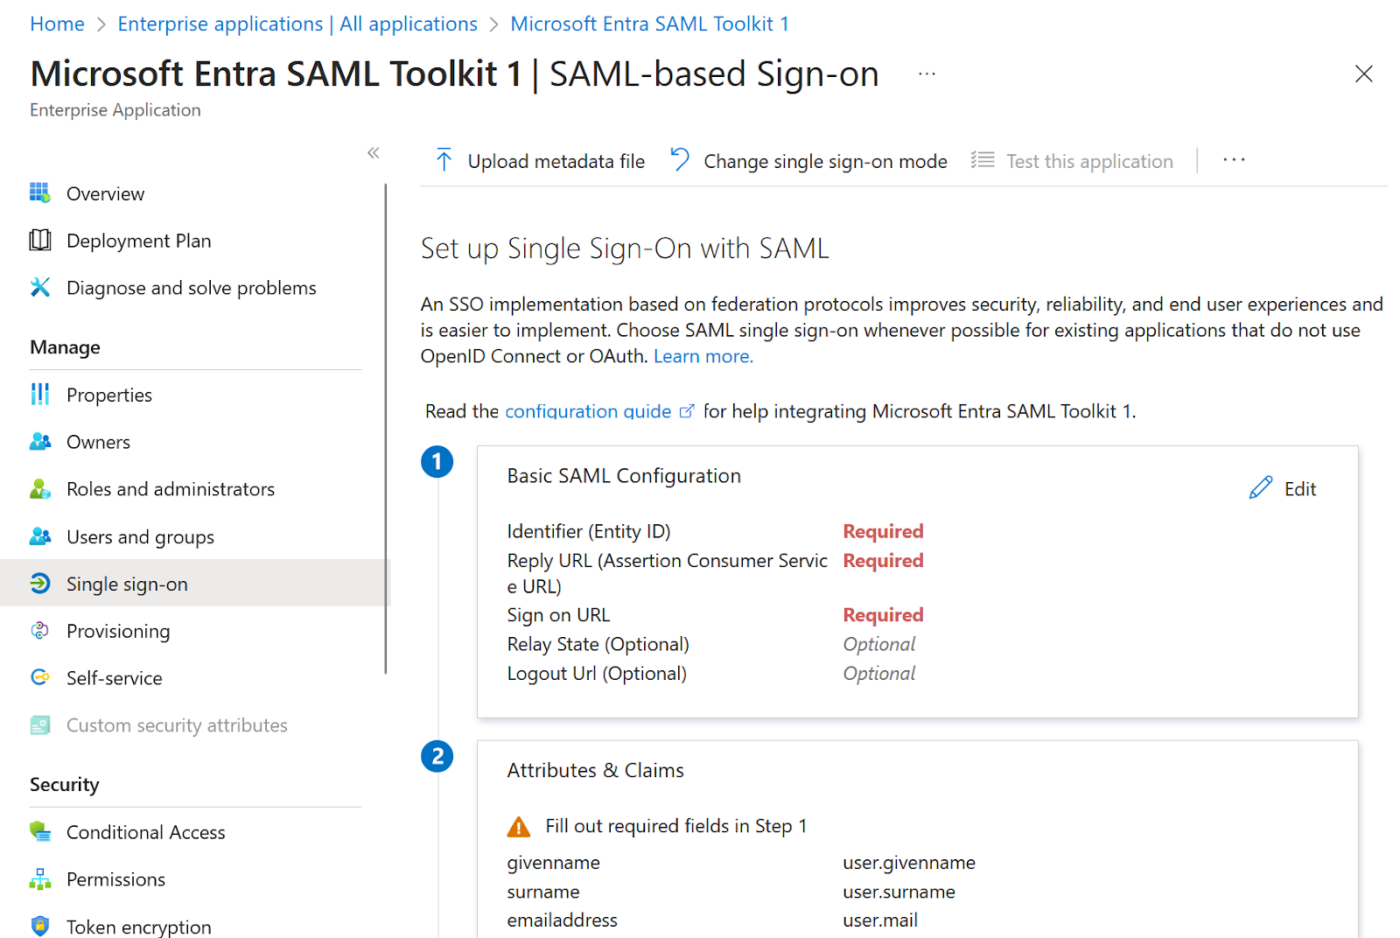Go to Enterprise applications breadcrumb
Viewport: 1400px width, 938px height.
[297, 24]
